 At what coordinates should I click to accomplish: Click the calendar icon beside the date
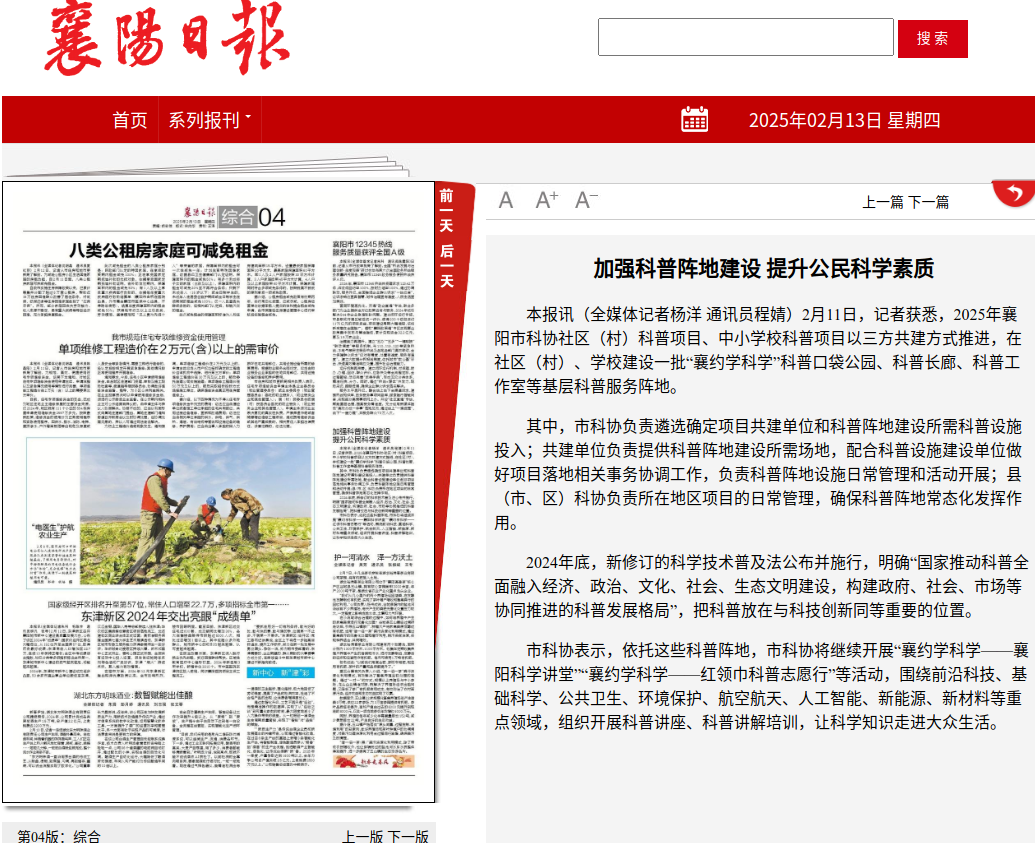(694, 120)
